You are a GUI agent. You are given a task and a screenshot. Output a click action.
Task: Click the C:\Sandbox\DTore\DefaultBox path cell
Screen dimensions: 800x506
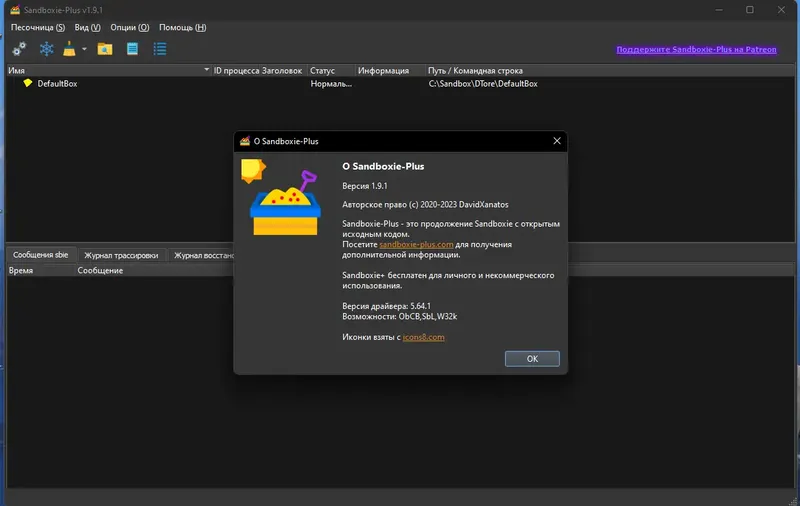pos(483,84)
